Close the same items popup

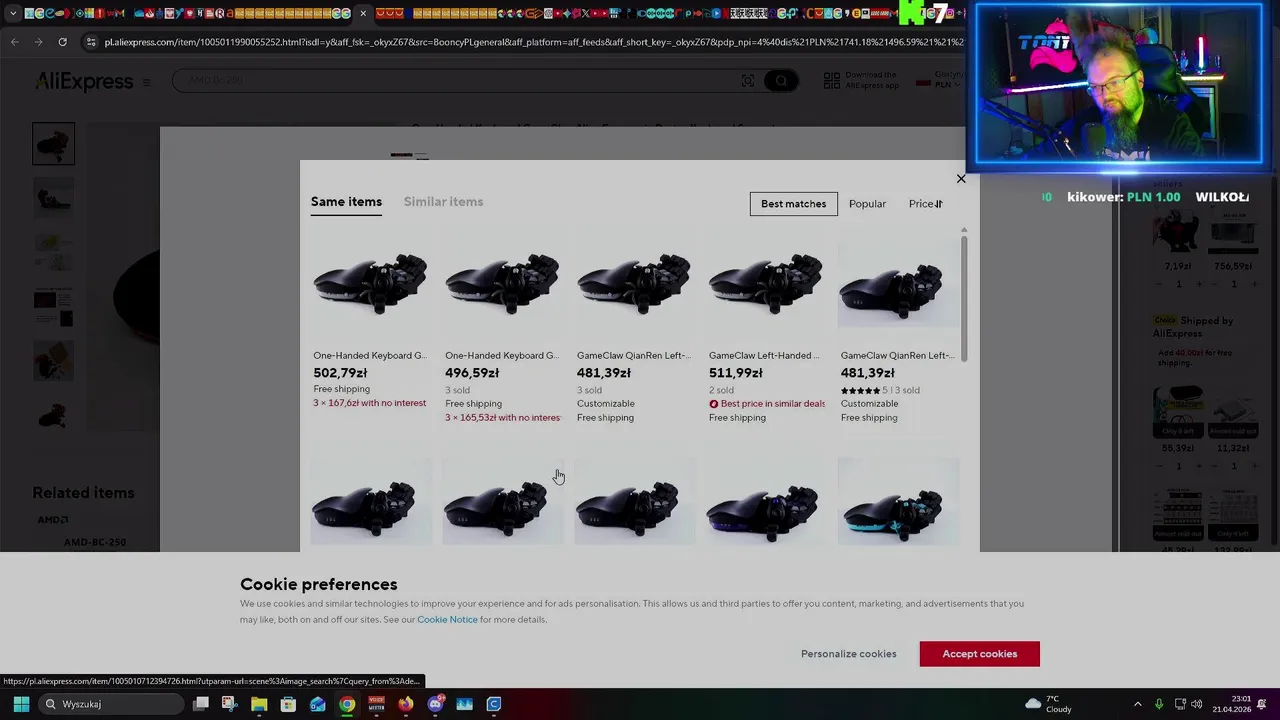tap(961, 179)
